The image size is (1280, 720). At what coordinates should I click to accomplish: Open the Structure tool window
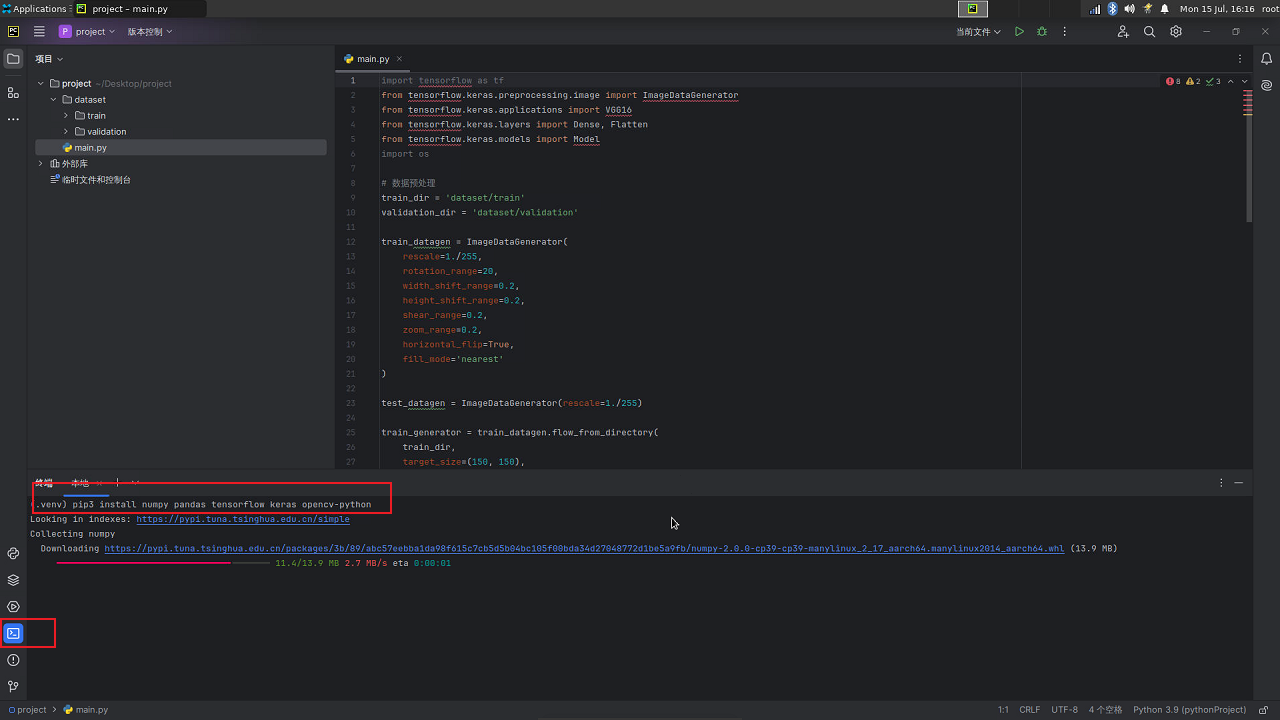[13, 92]
